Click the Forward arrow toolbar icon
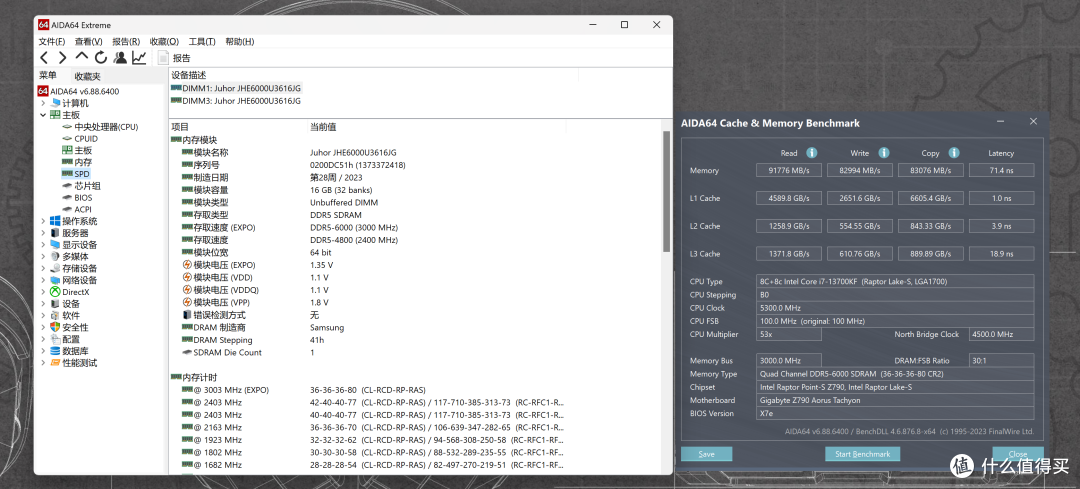 pos(63,58)
